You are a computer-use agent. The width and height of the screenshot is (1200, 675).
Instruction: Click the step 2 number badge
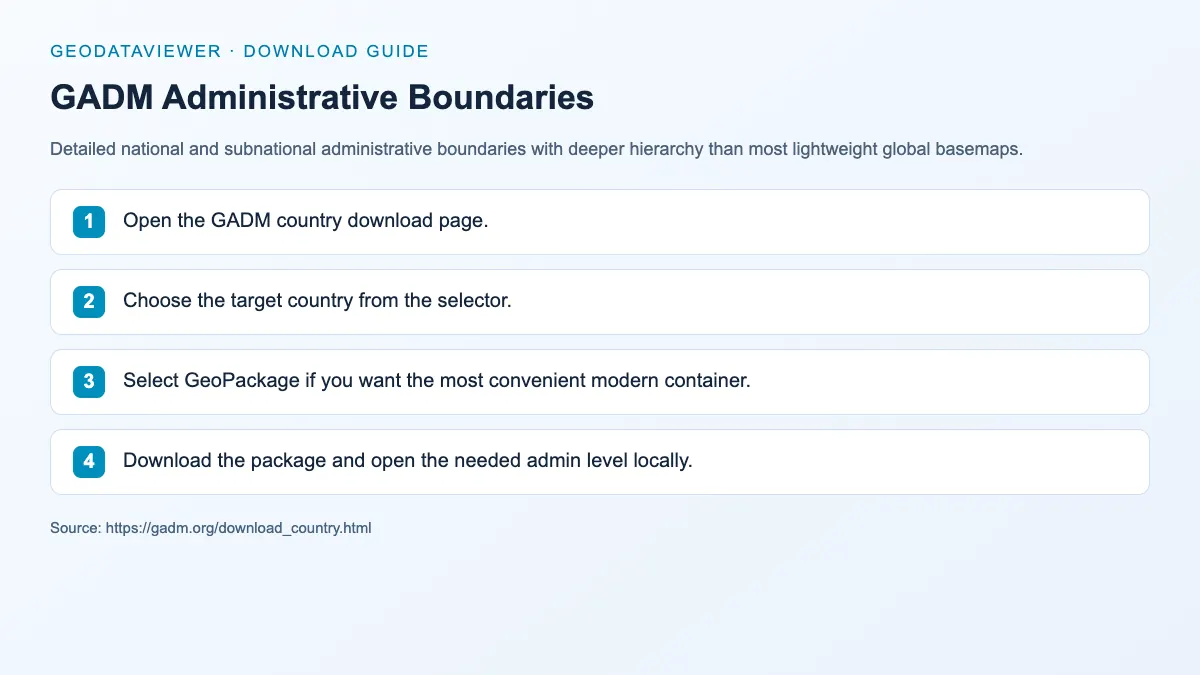point(89,302)
